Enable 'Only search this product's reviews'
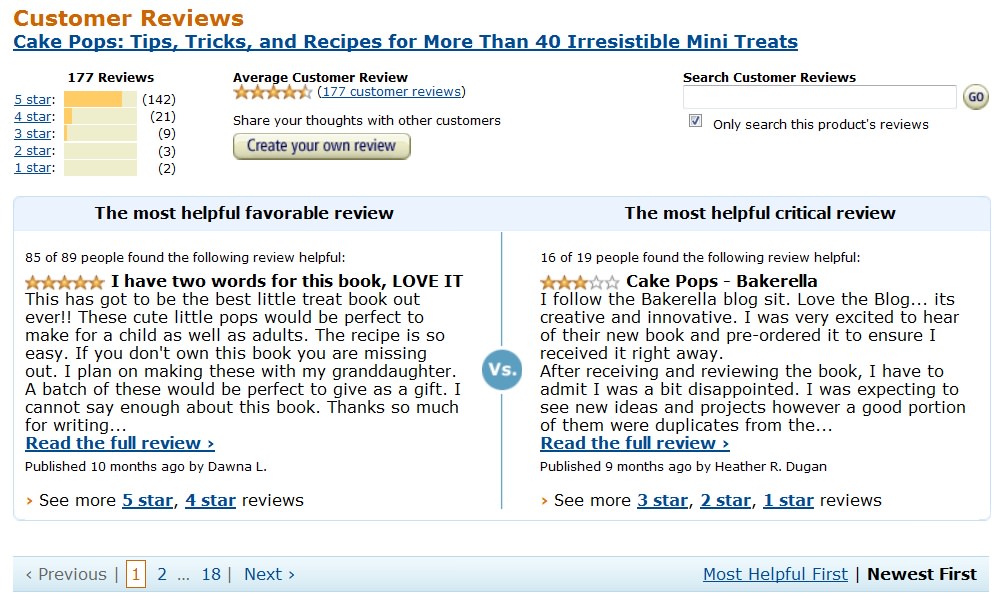The image size is (1003, 606). 694,122
